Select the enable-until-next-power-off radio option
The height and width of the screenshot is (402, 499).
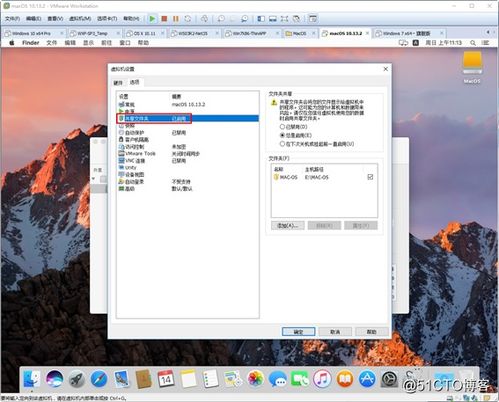point(317,144)
